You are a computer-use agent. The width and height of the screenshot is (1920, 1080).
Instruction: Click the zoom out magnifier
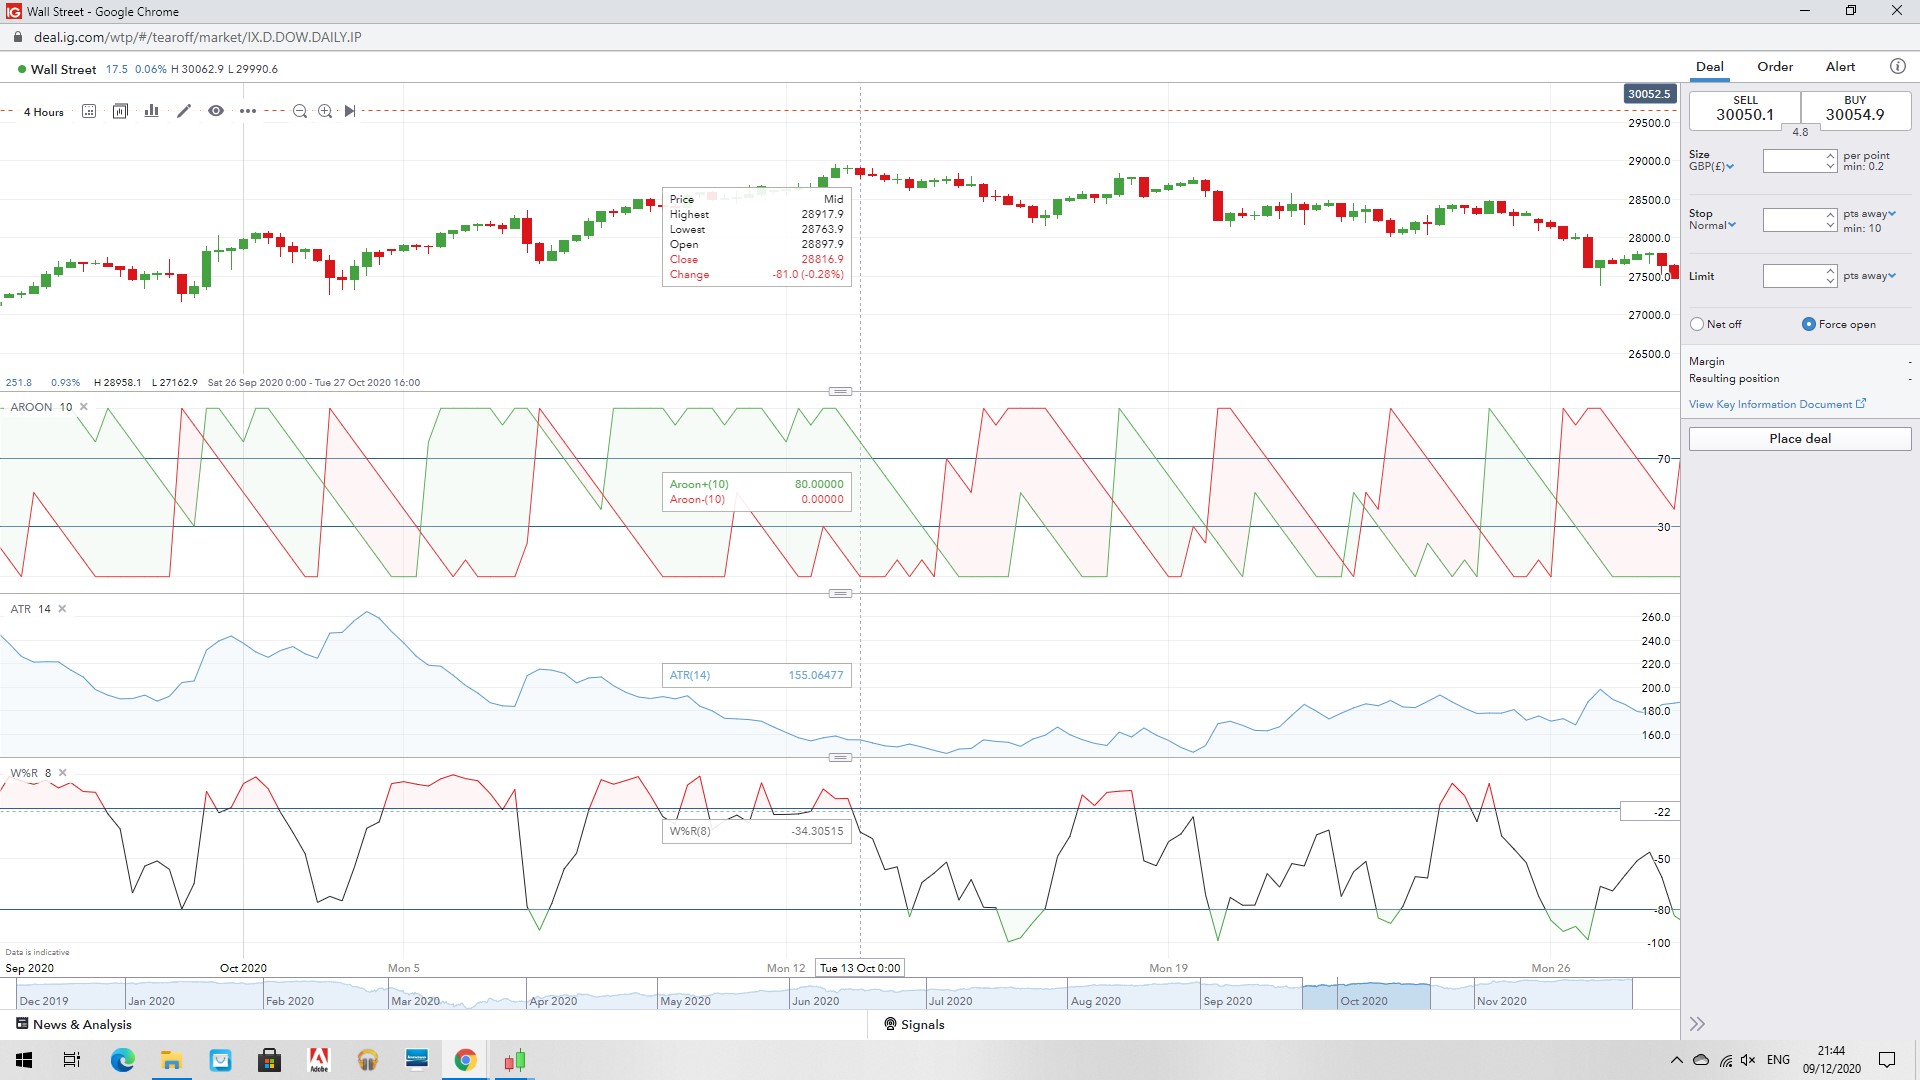click(x=299, y=111)
